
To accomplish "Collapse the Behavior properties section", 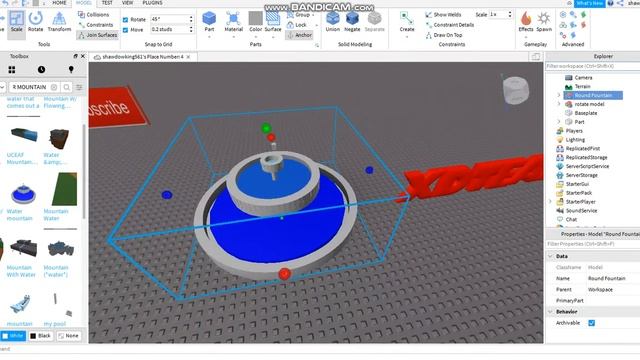I will point(550,311).
